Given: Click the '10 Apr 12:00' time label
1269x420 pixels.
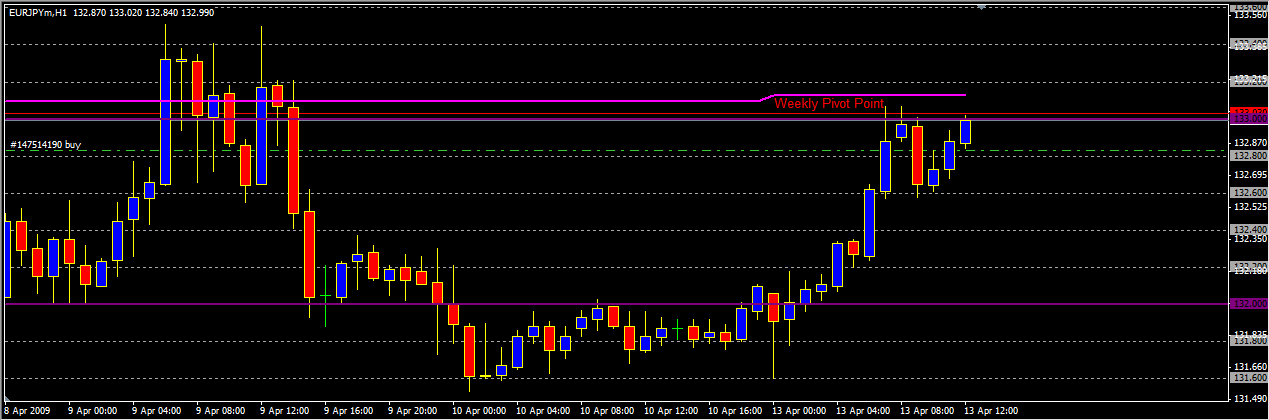Looking at the screenshot, I should (x=670, y=411).
